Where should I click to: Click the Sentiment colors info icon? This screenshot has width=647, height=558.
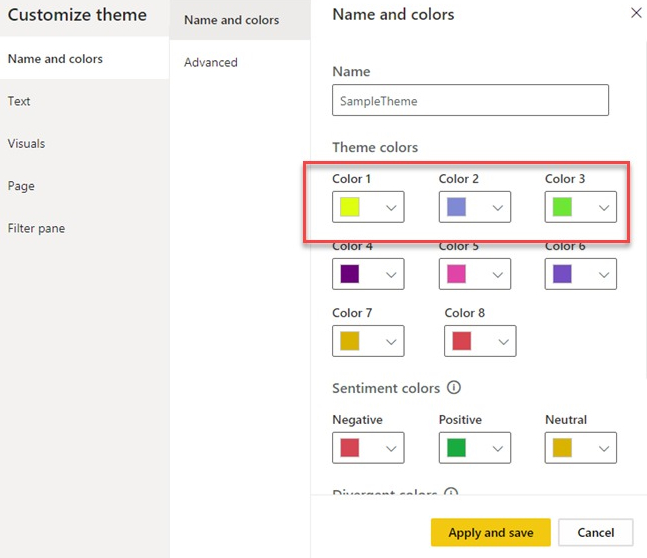[x=454, y=388]
